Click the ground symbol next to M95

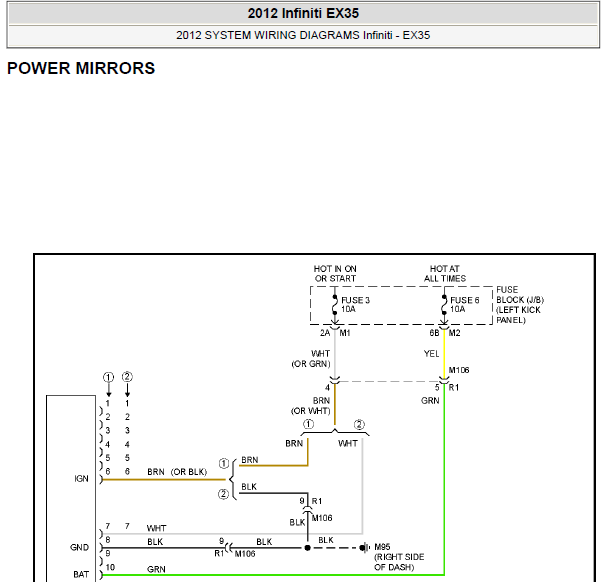tap(364, 547)
